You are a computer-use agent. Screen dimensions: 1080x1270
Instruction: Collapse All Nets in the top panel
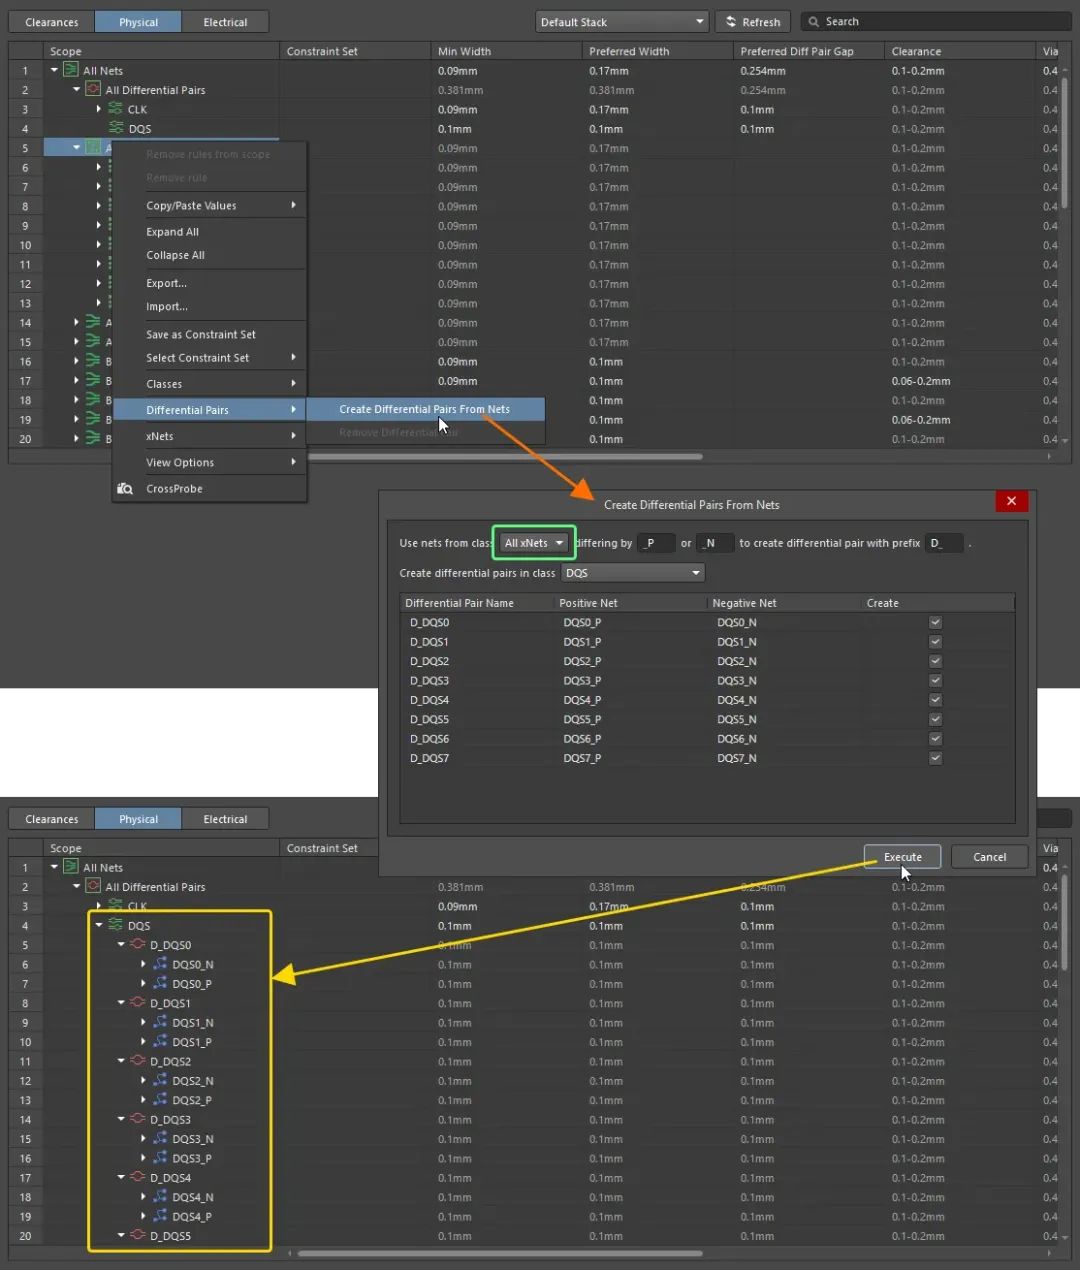54,70
